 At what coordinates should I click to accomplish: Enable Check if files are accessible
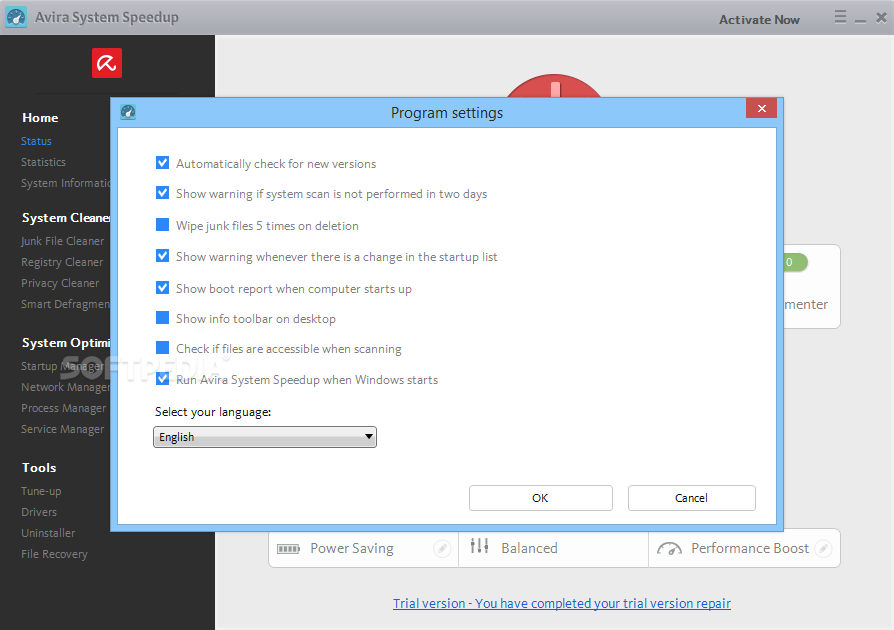click(x=162, y=348)
